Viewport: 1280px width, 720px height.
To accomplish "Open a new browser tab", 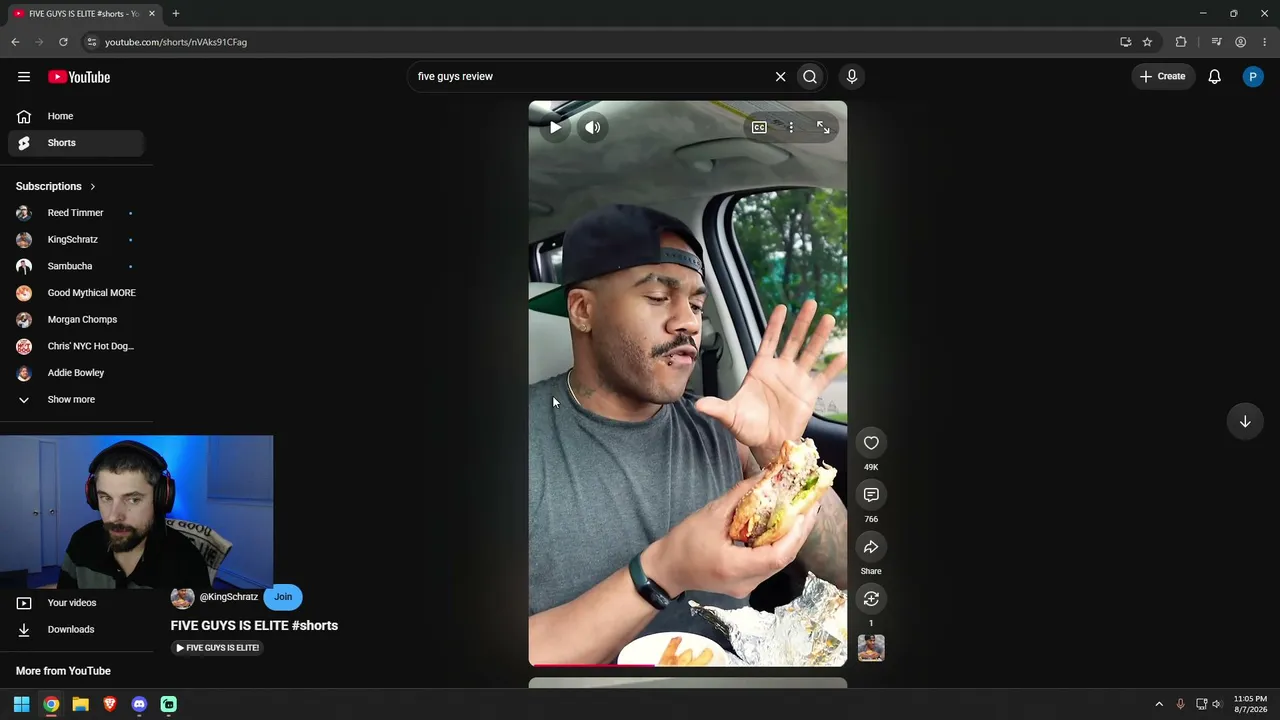I will [x=175, y=14].
